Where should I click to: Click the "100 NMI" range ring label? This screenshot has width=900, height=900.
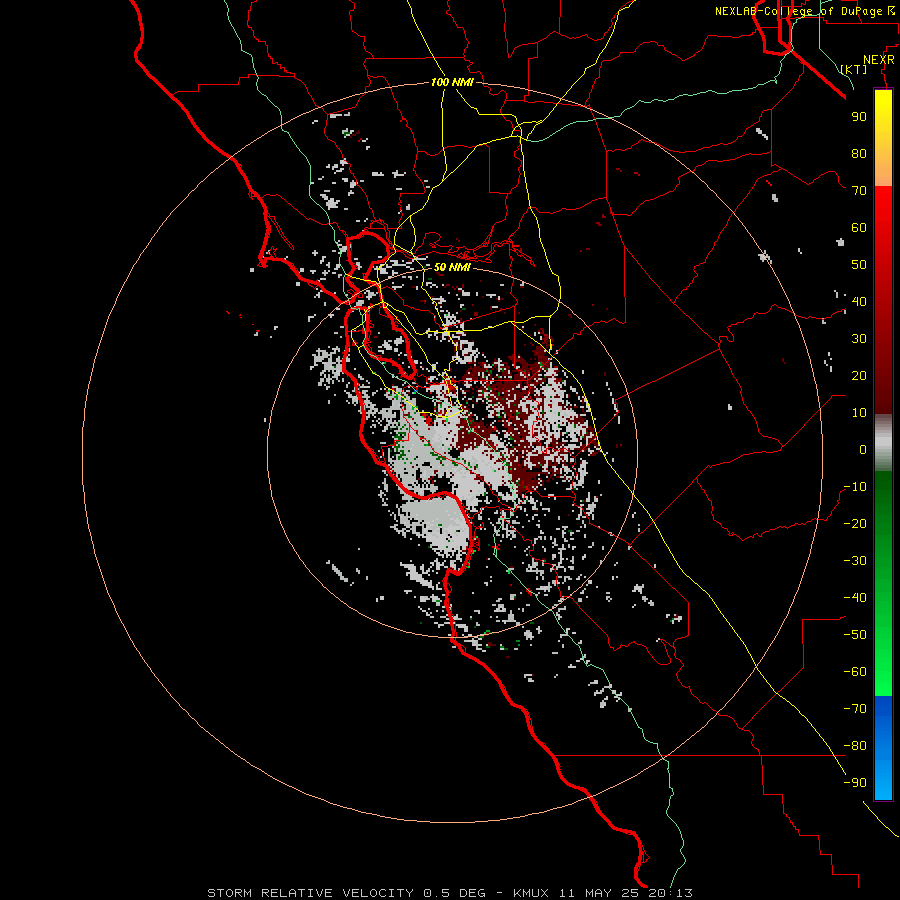452,82
